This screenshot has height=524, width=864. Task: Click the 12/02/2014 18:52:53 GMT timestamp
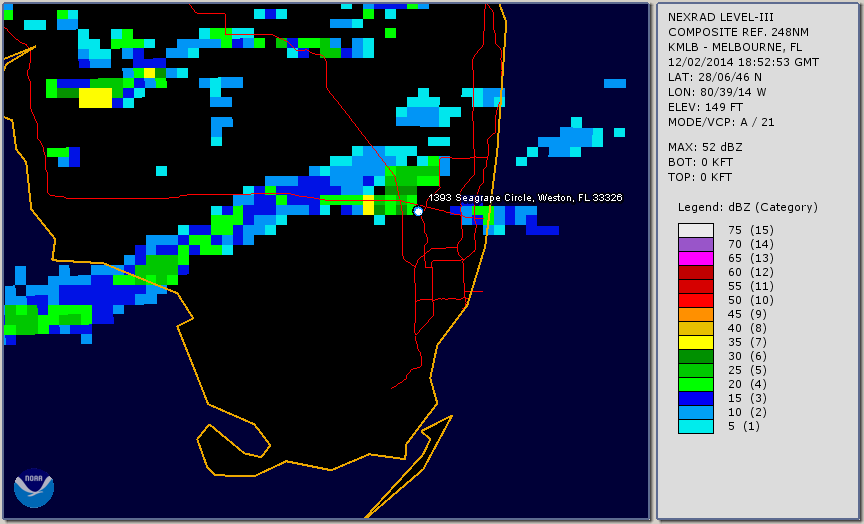pyautogui.click(x=743, y=62)
